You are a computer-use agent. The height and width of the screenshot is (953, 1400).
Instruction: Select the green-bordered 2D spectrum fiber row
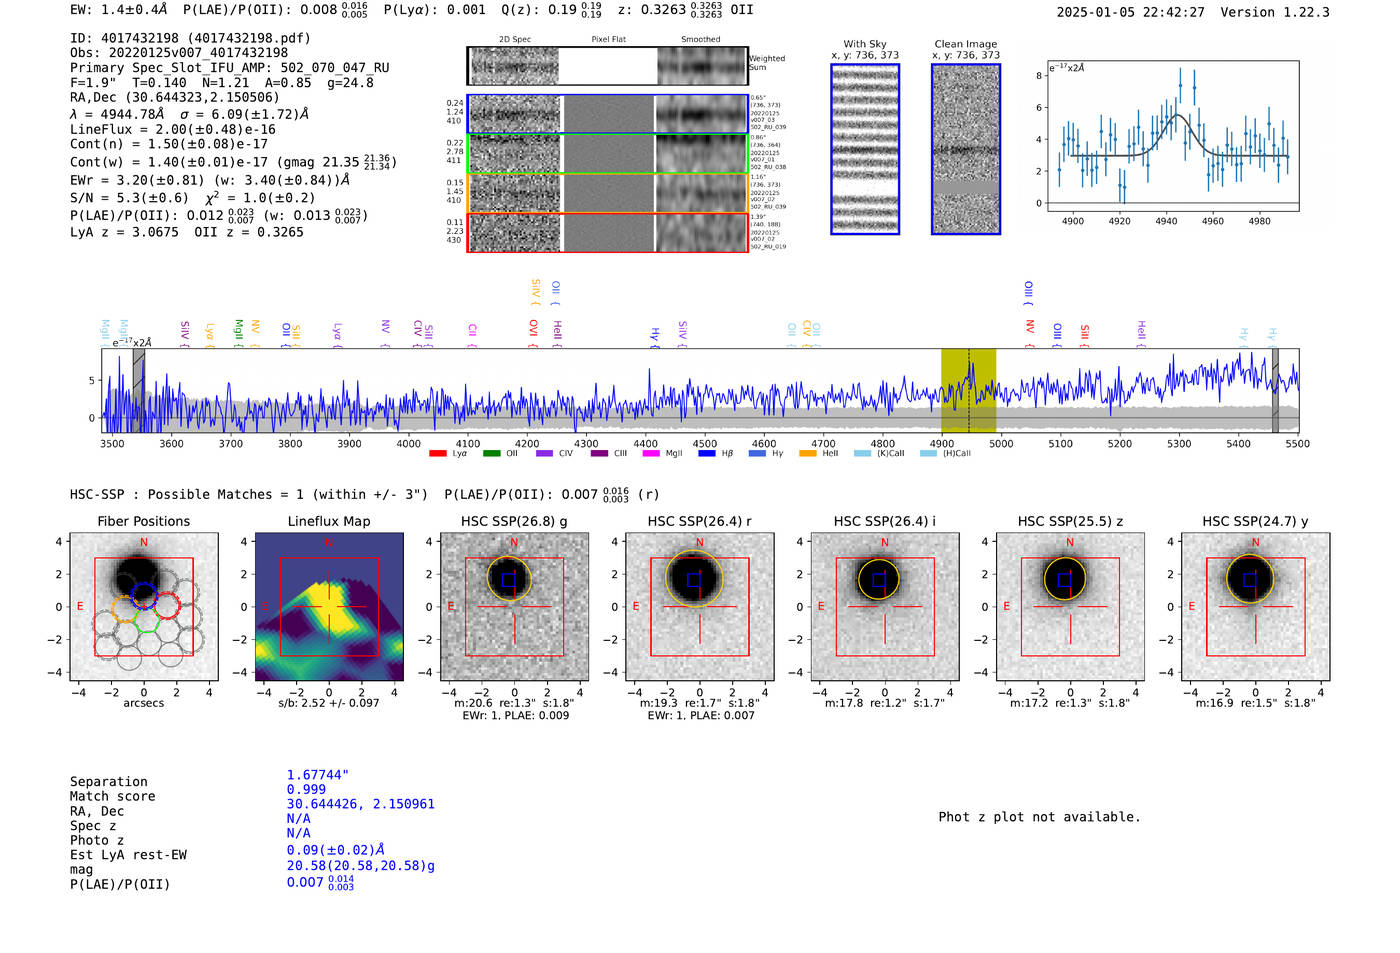[607, 154]
